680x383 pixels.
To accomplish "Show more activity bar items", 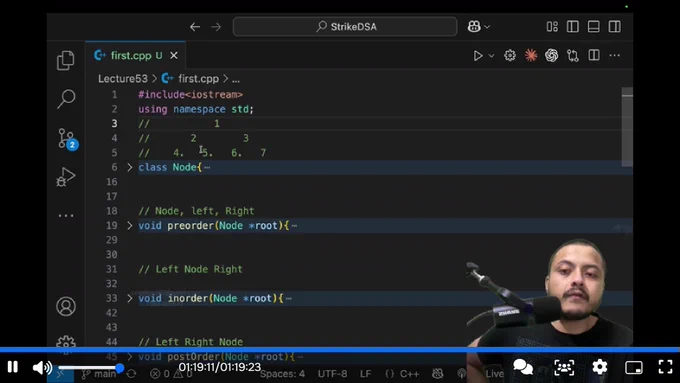I will tap(66, 215).
